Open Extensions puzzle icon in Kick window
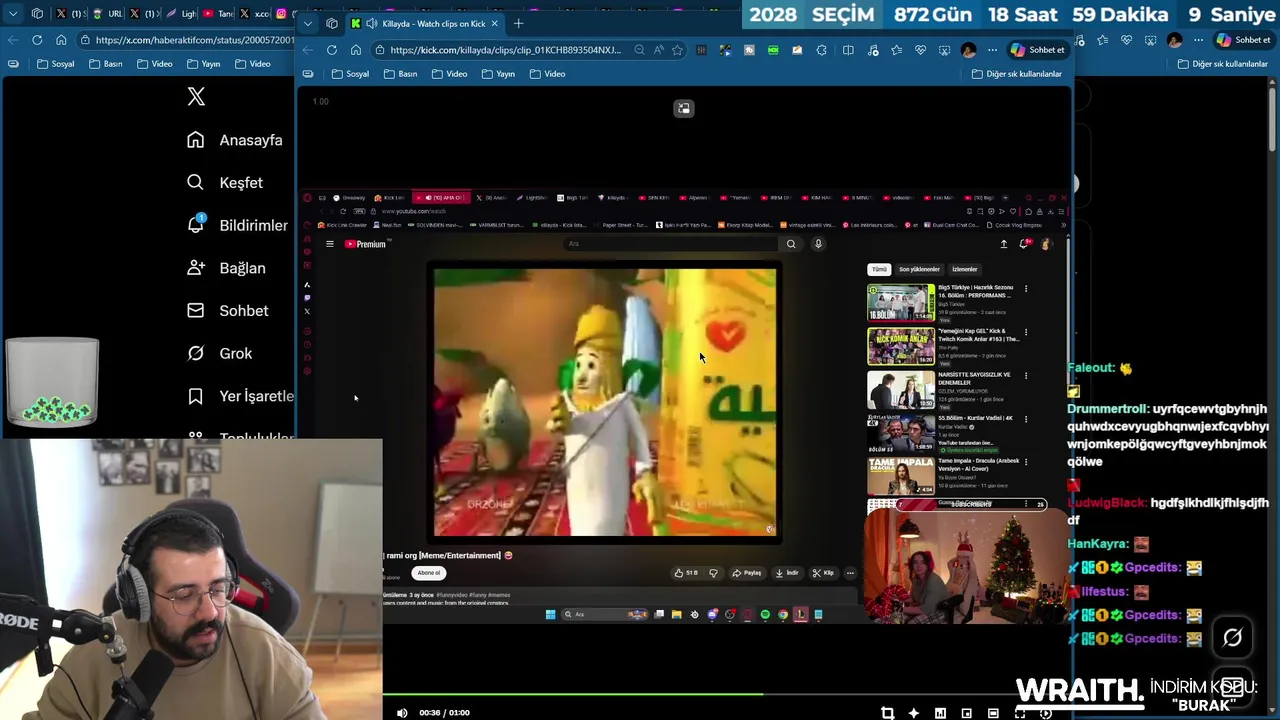The image size is (1280, 720). [821, 50]
